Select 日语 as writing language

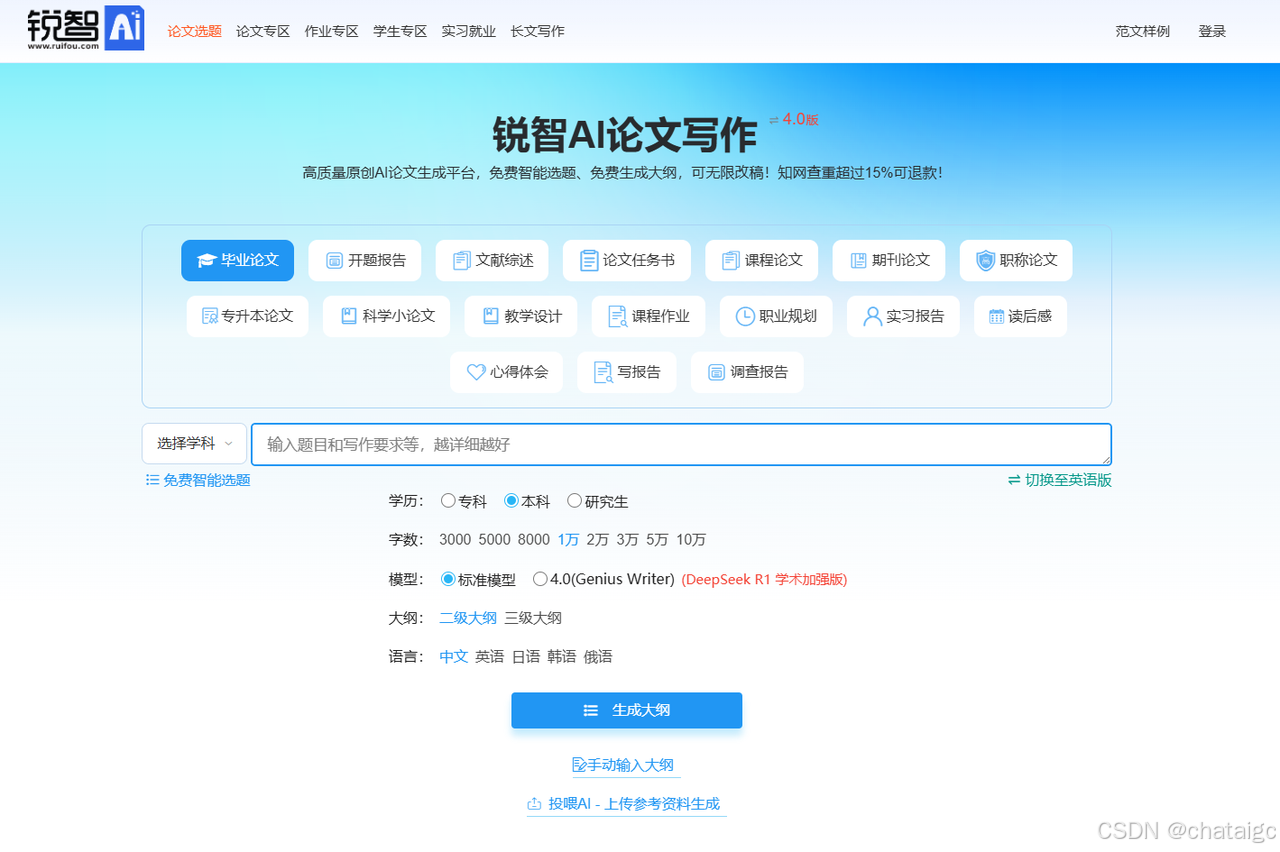click(x=526, y=657)
